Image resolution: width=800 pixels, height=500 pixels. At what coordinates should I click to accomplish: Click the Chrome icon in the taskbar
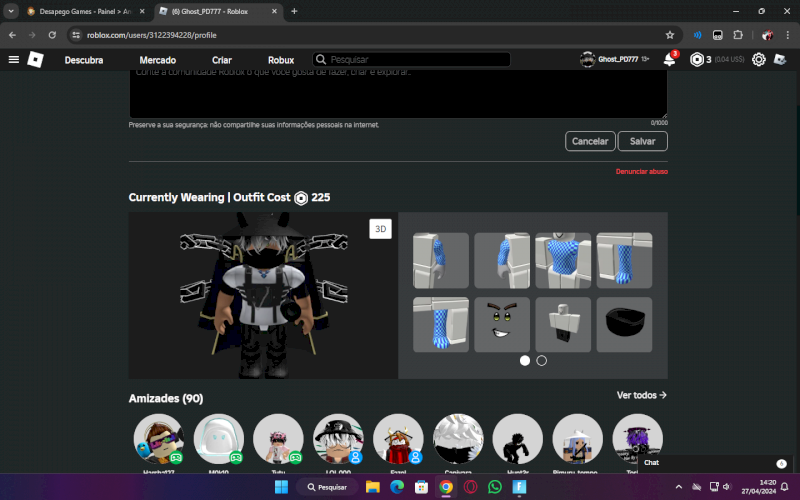pos(446,487)
